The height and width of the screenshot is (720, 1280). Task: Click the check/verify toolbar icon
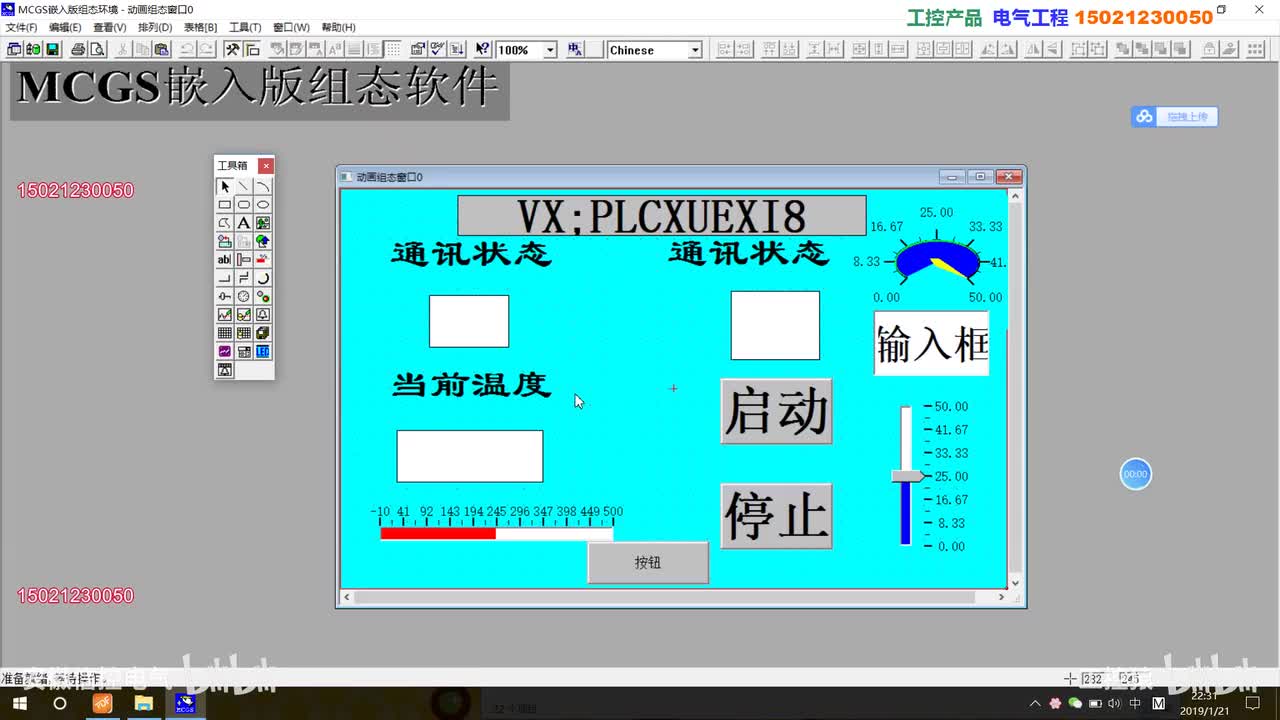click(x=437, y=49)
